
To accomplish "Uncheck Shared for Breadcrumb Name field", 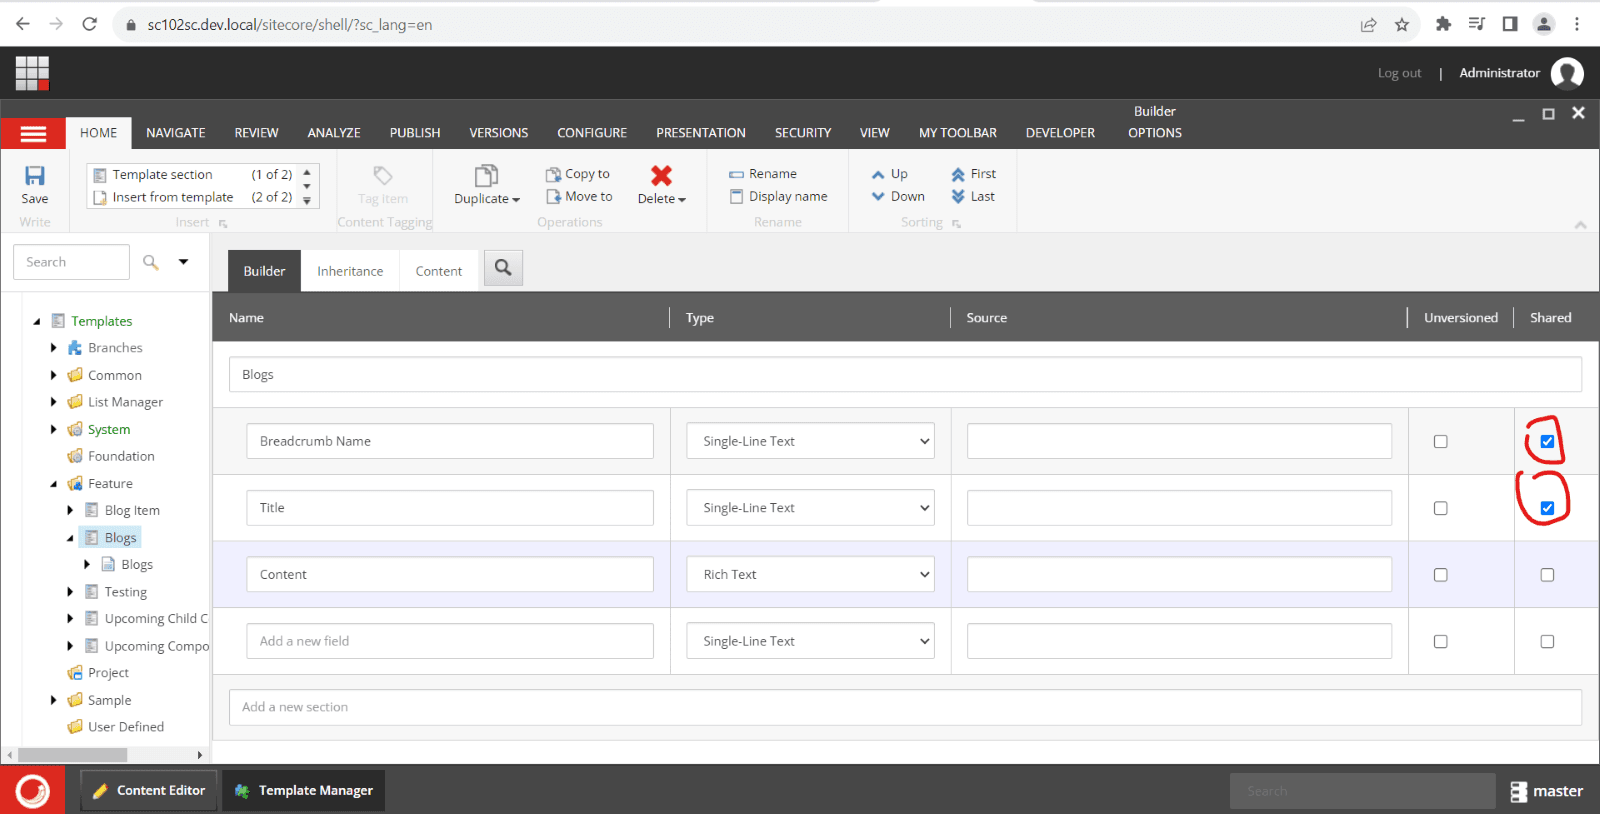I will coord(1547,441).
